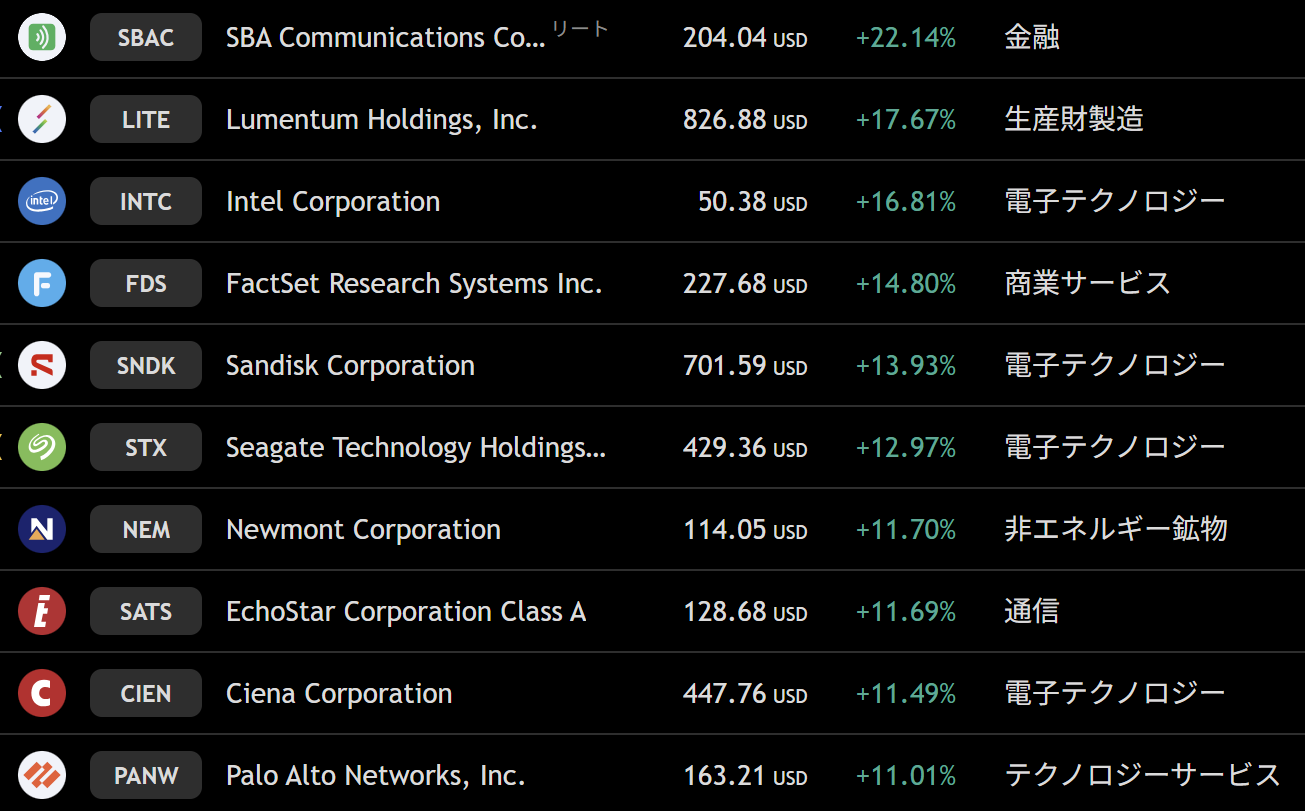
Task: Open the Sandisk Corporation company name
Action: point(350,366)
